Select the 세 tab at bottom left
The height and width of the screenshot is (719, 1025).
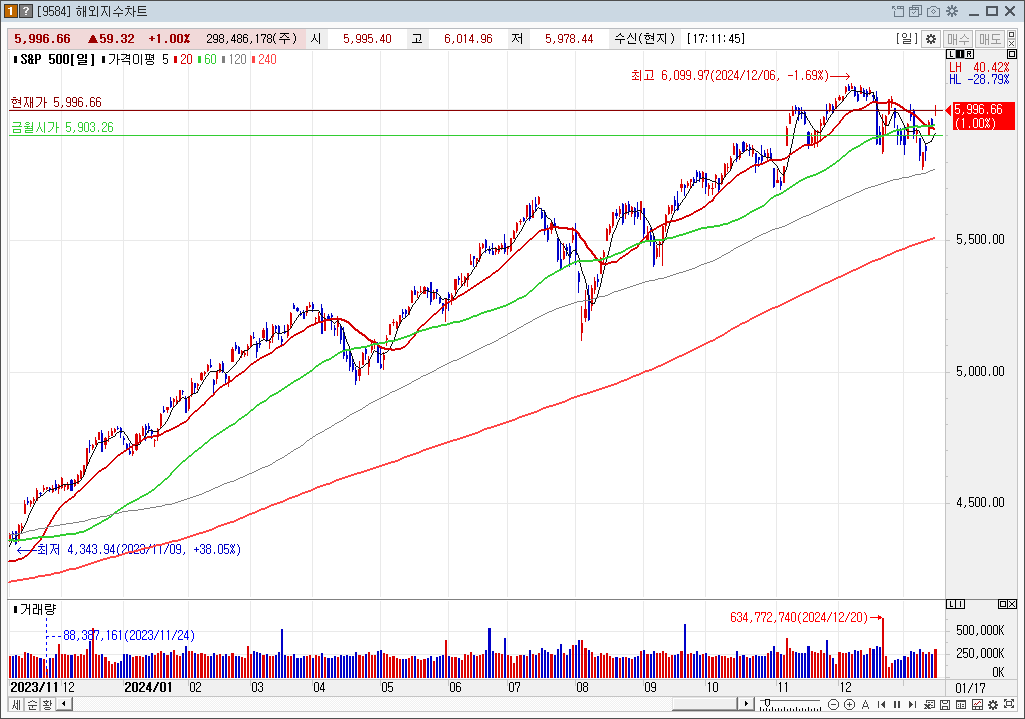click(16, 705)
